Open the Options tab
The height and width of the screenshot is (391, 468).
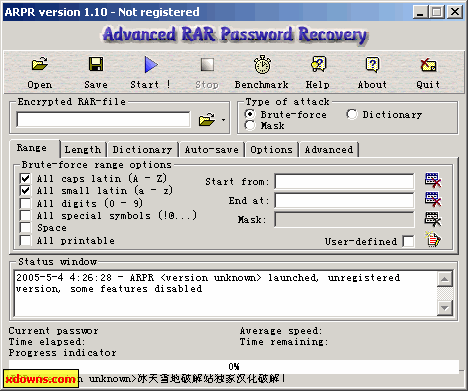[271, 150]
